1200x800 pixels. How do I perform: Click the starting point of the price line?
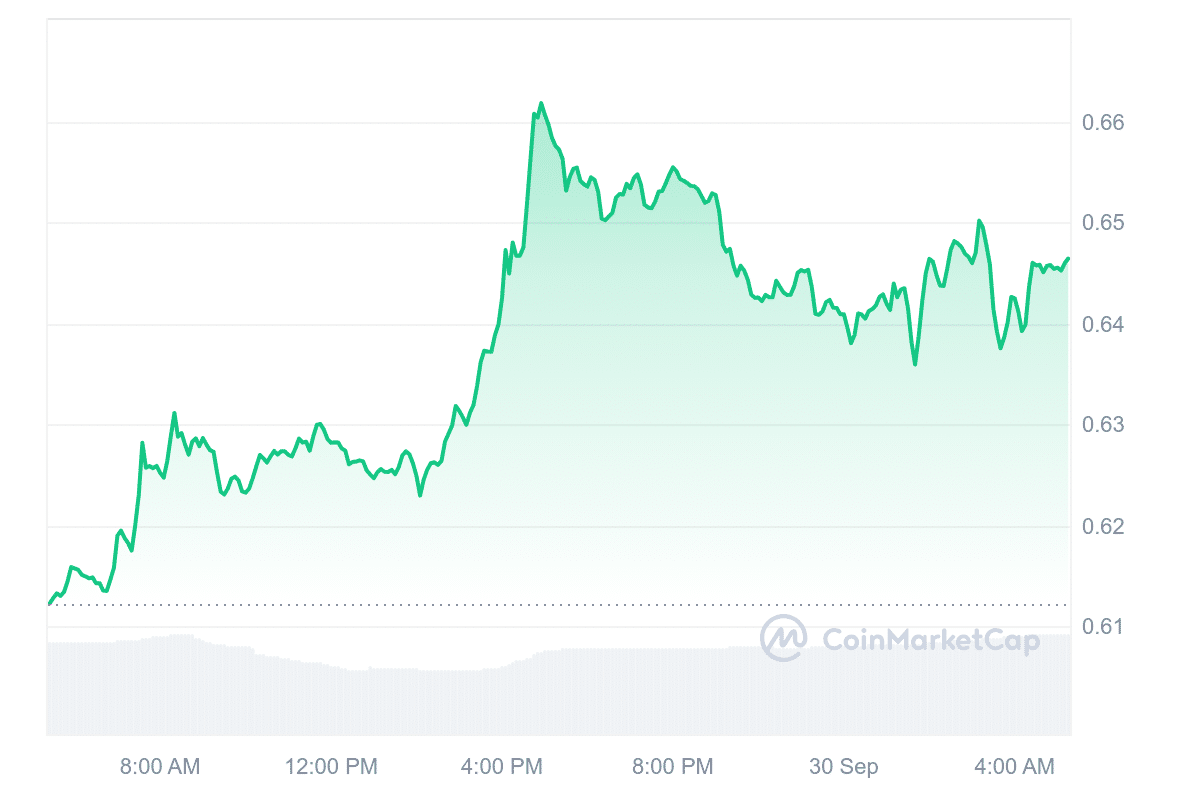(x=49, y=604)
